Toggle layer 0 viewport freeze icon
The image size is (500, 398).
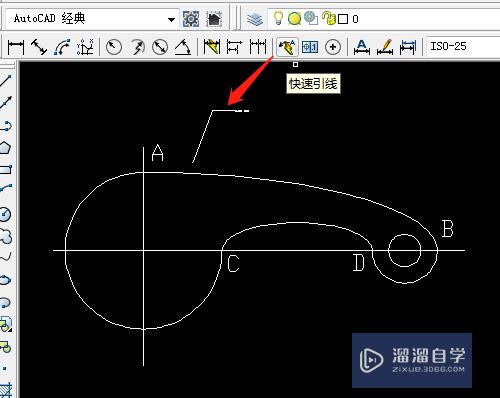[x=311, y=19]
